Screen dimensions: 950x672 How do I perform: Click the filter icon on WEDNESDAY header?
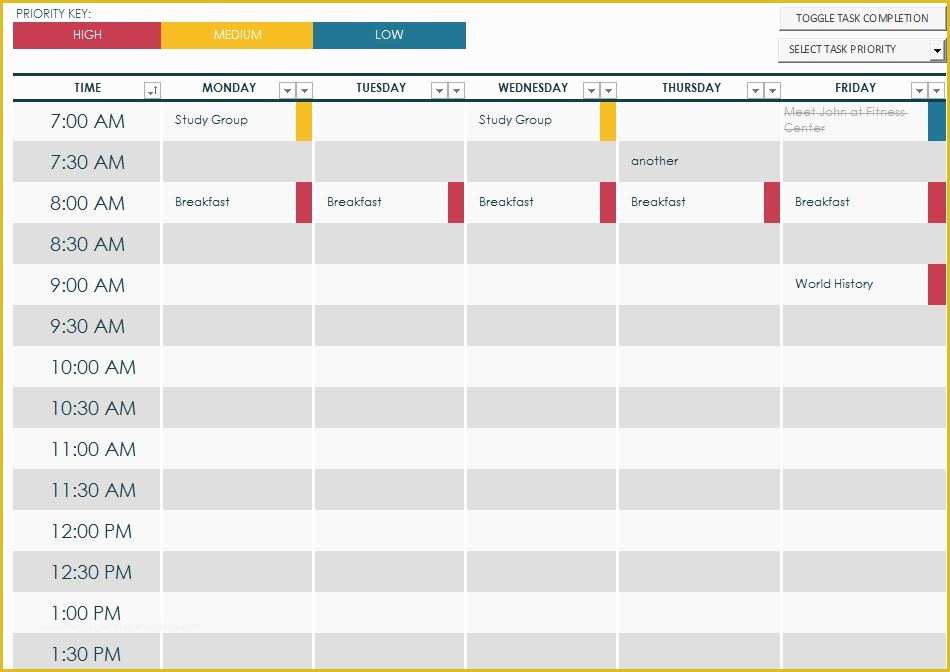[x=591, y=89]
